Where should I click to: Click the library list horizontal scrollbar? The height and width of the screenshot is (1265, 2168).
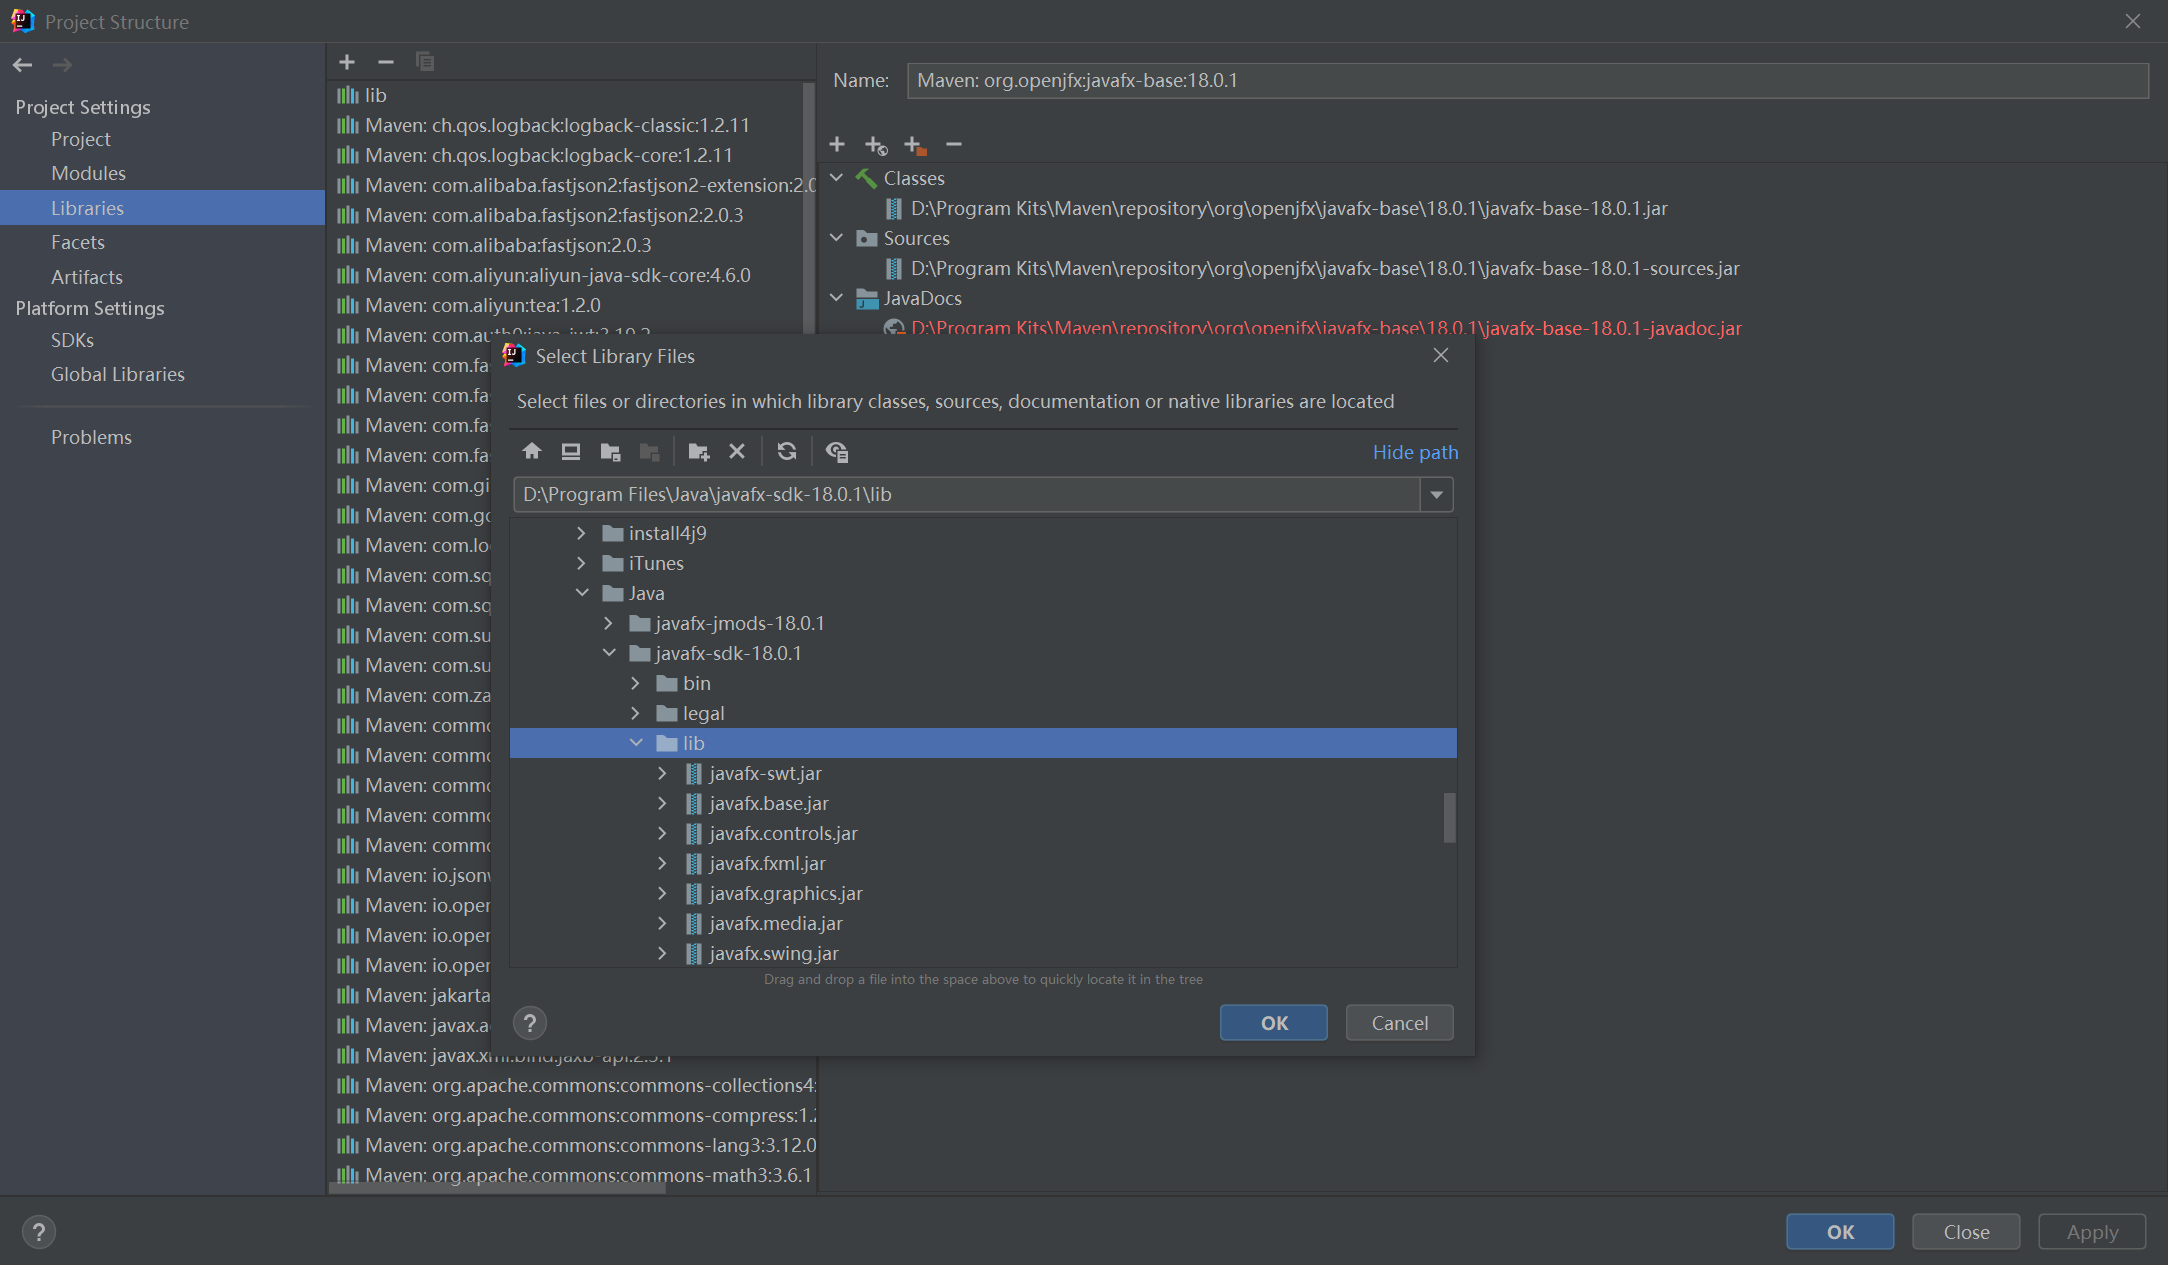[x=497, y=1189]
